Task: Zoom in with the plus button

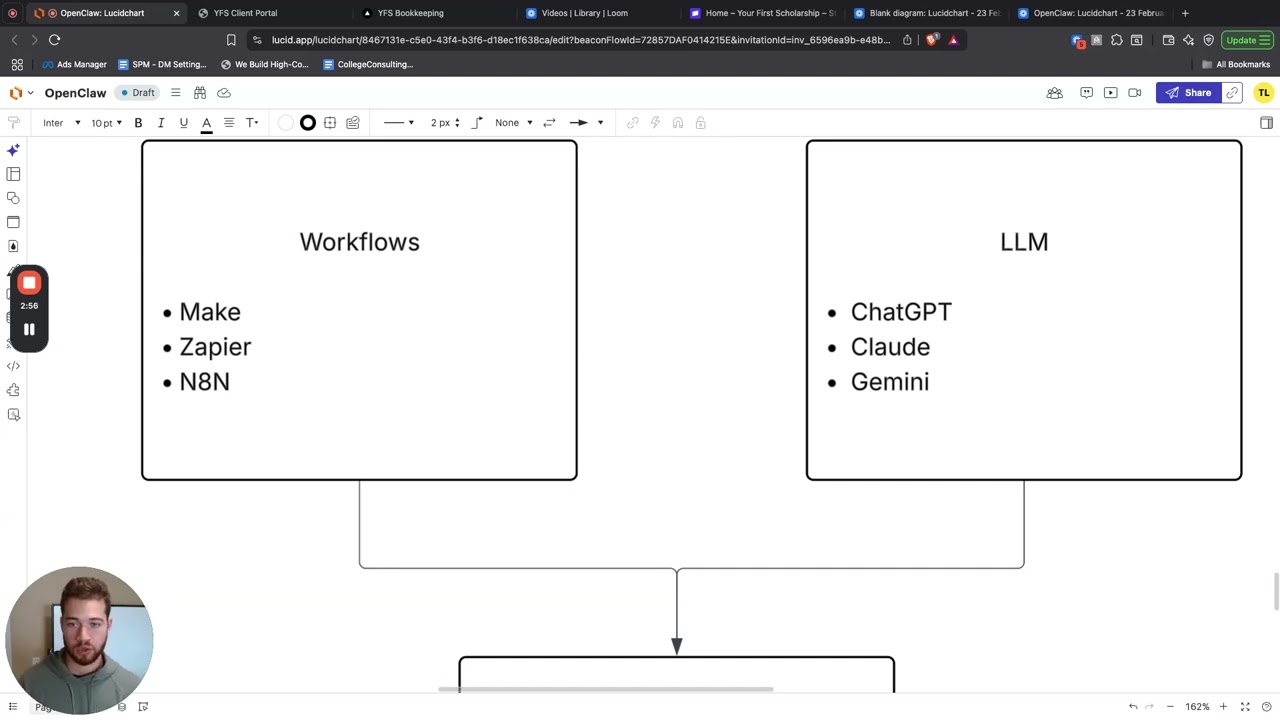Action: coord(1223,707)
